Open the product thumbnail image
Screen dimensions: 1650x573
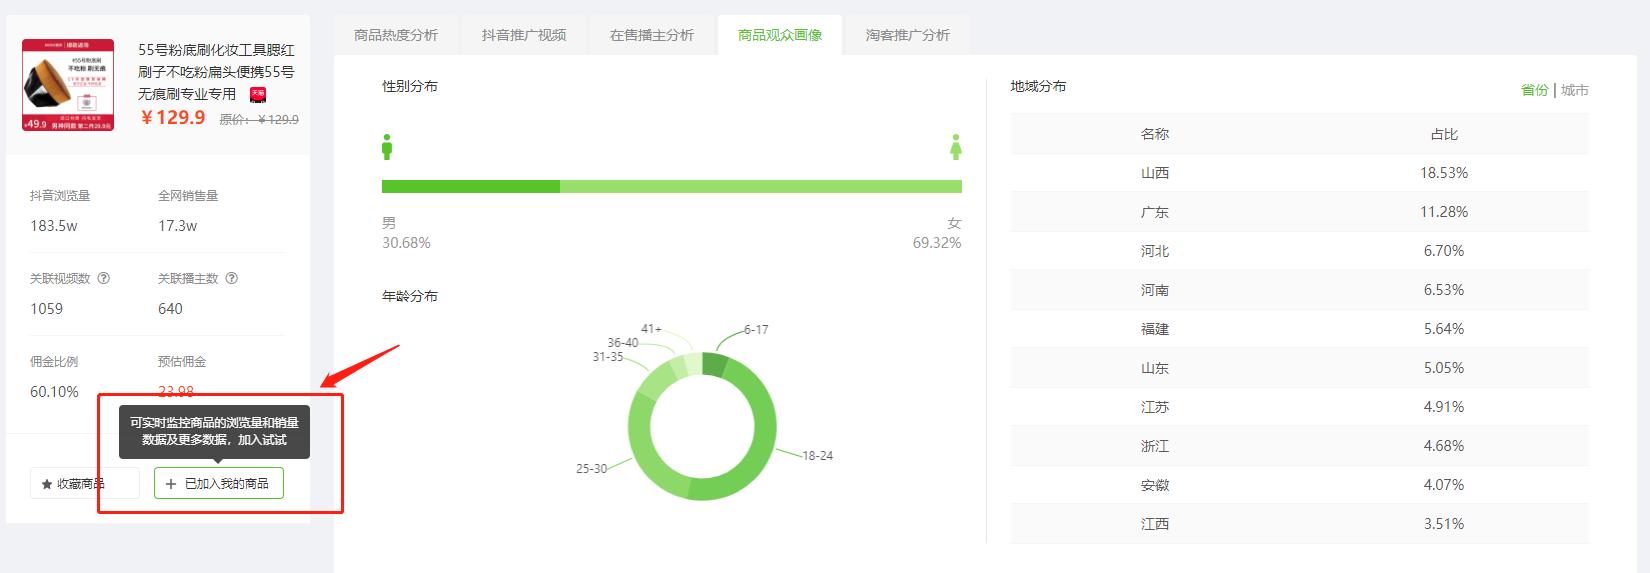point(68,85)
